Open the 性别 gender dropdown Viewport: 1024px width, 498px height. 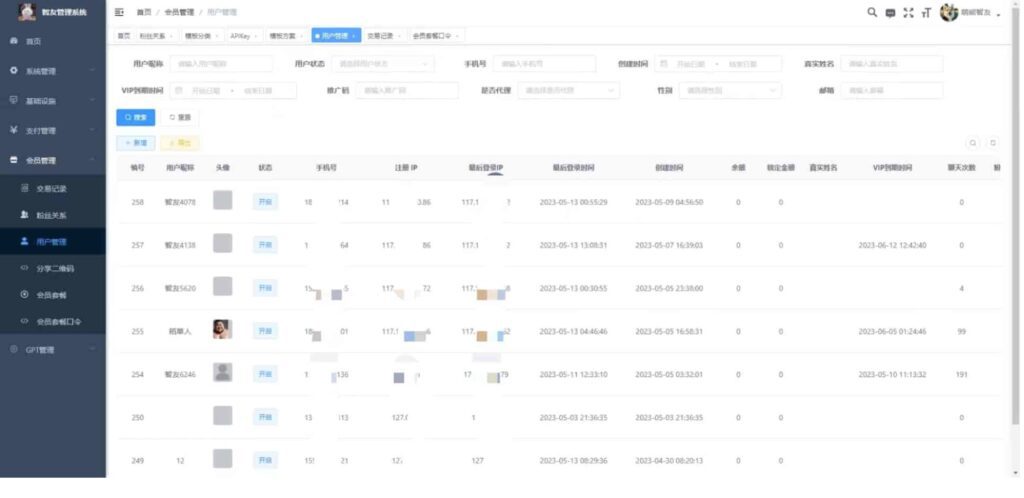(730, 91)
